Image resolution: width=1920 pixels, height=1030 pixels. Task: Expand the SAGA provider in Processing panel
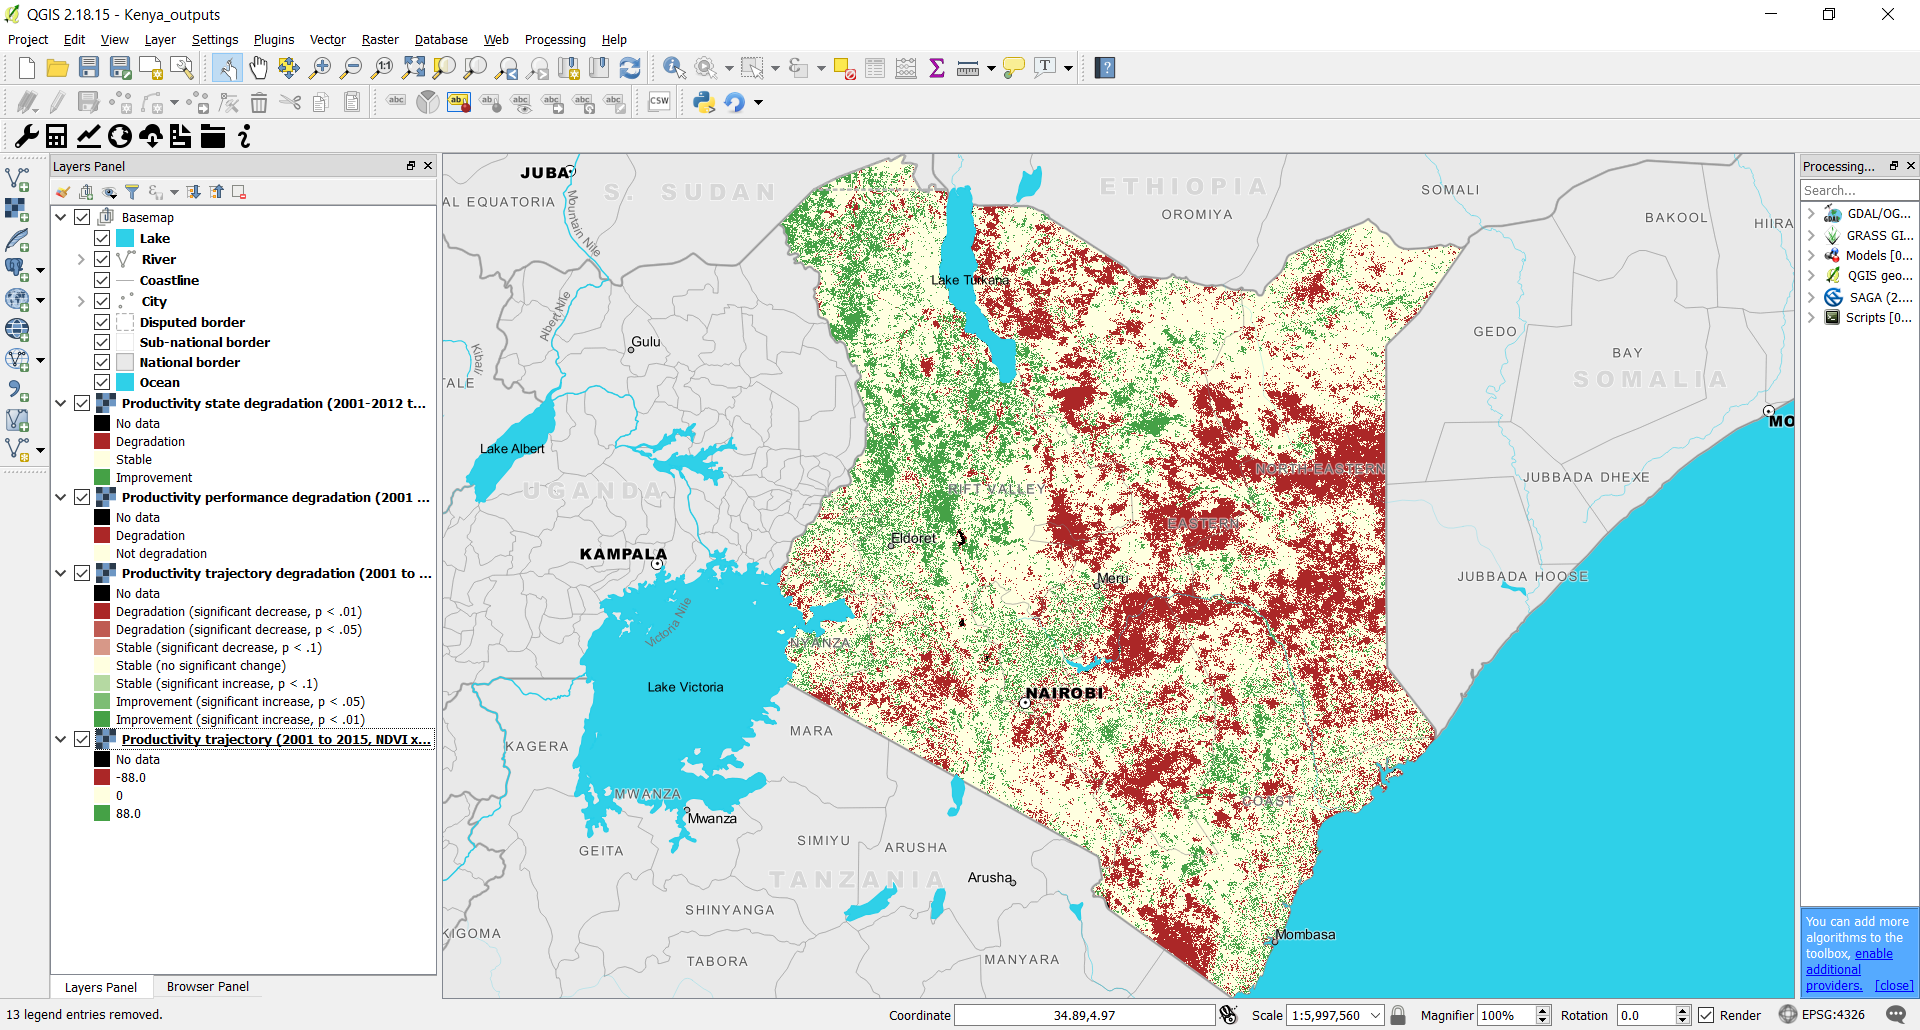(1813, 297)
